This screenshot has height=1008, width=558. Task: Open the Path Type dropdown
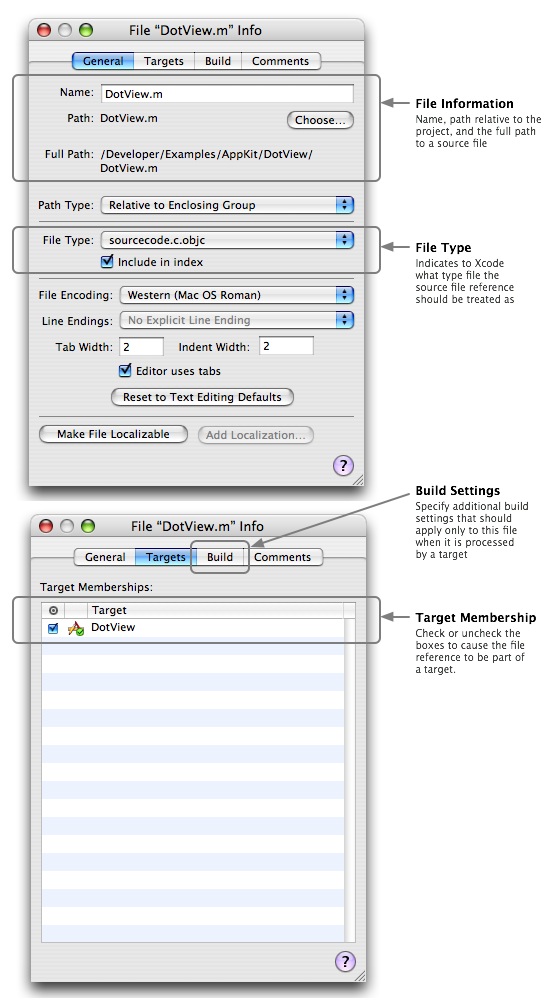coord(228,205)
